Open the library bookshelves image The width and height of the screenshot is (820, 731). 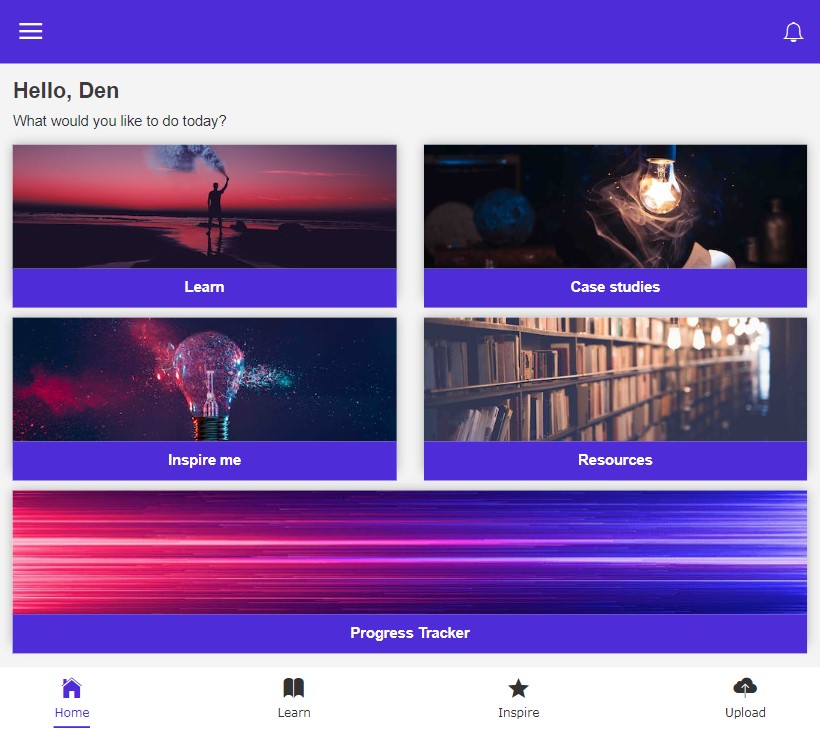(x=615, y=379)
